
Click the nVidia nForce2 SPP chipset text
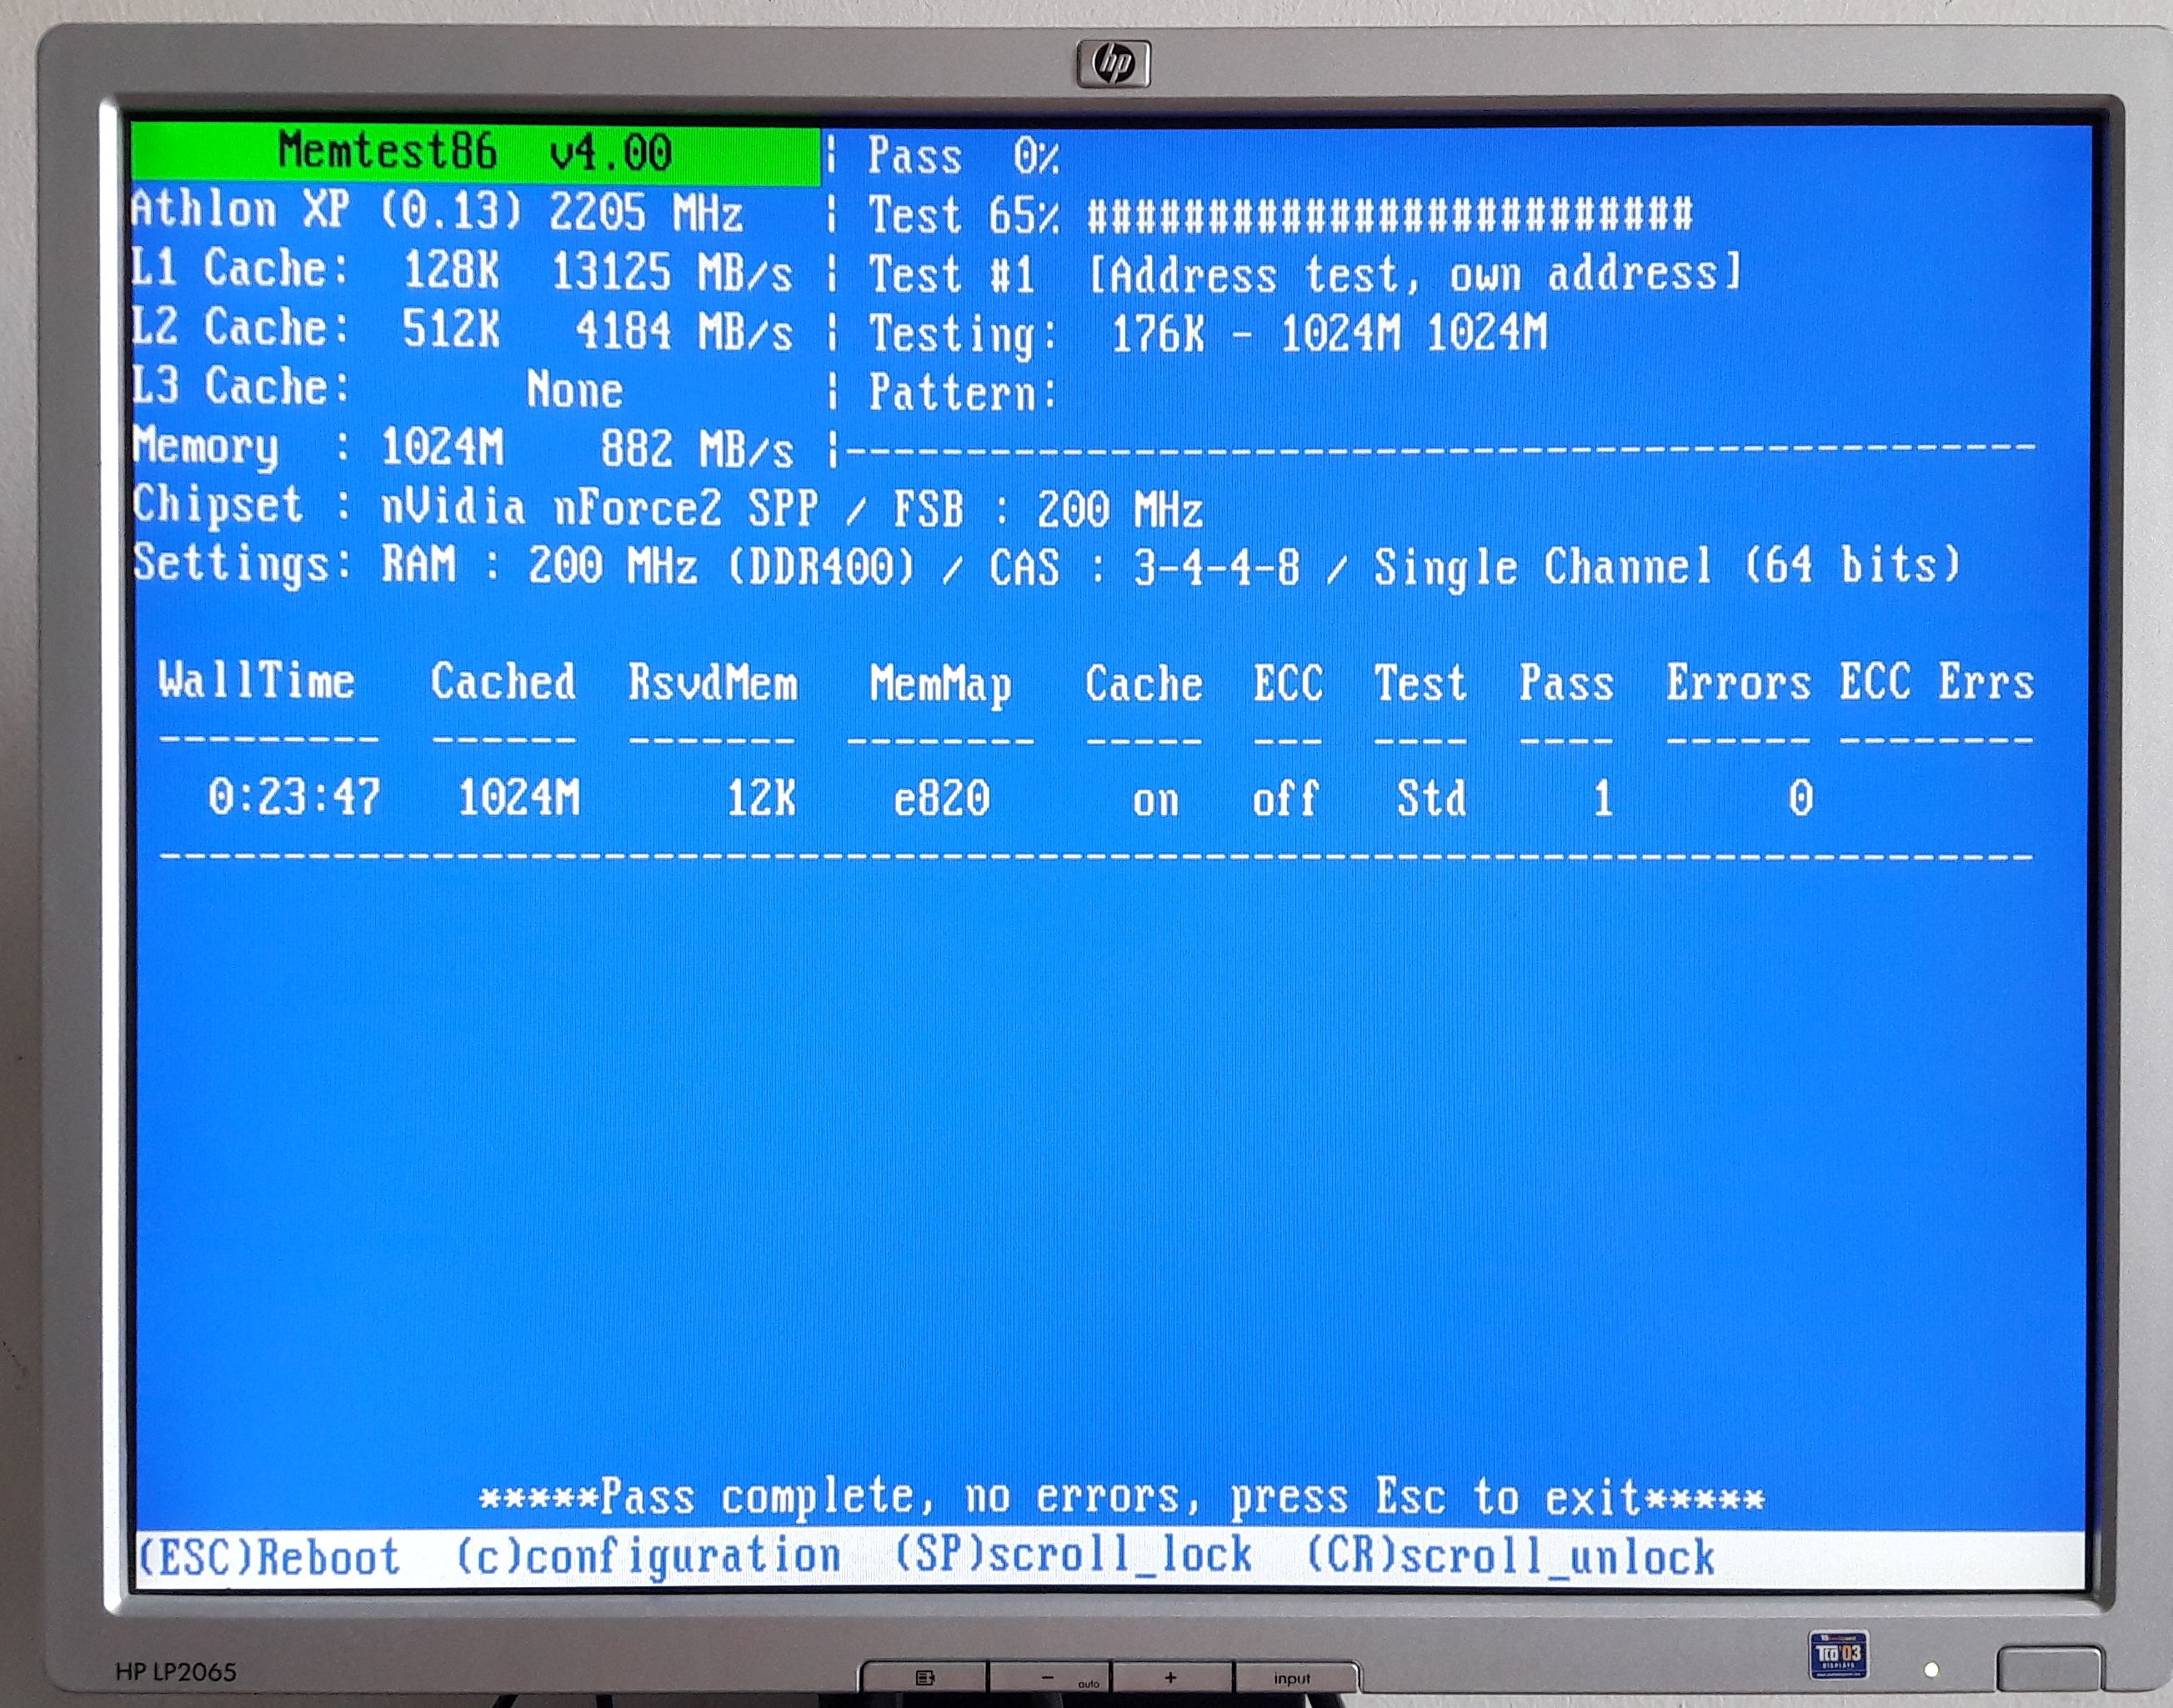tap(599, 507)
